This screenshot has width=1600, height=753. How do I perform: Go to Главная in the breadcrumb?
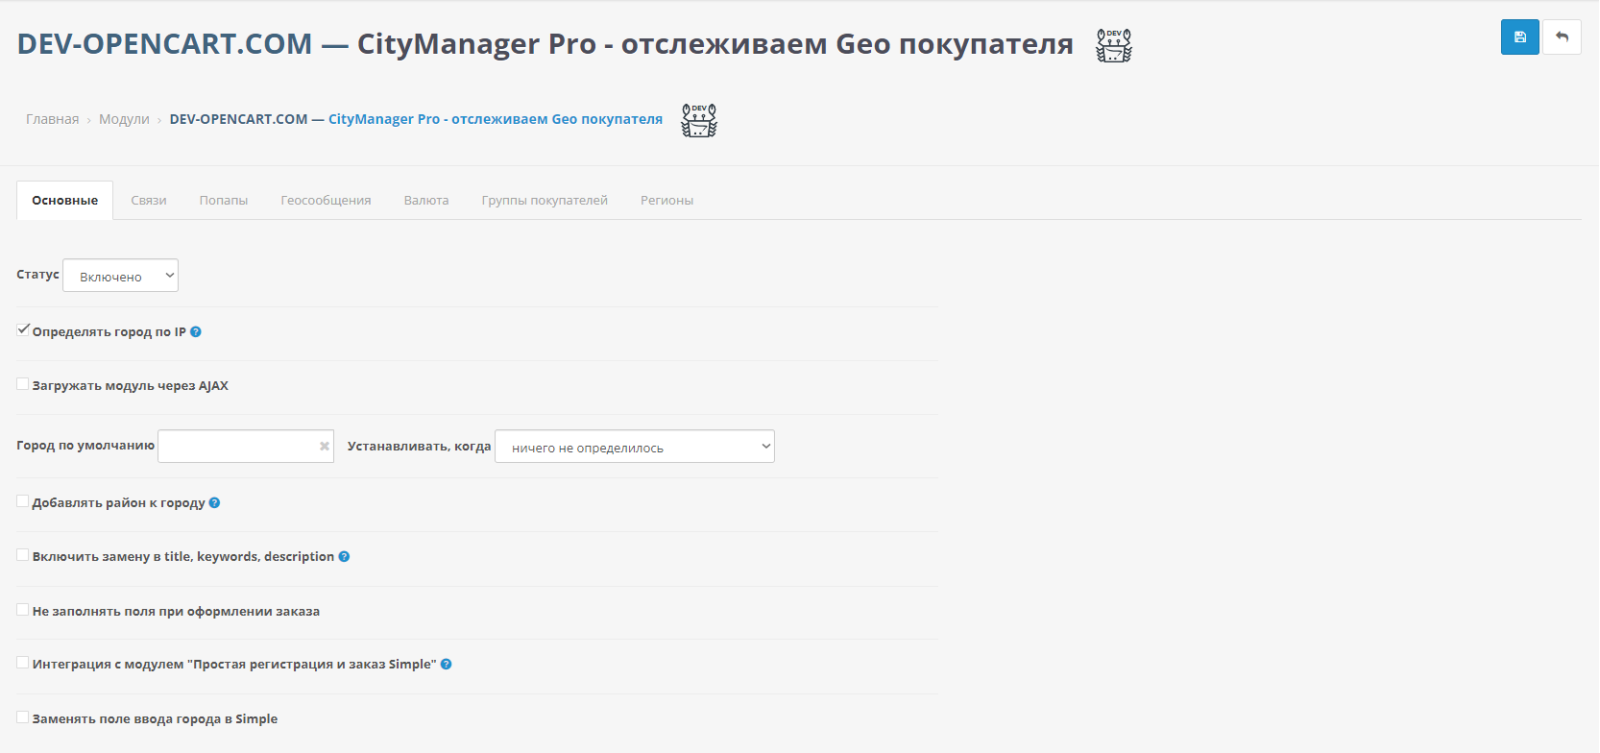(x=52, y=119)
